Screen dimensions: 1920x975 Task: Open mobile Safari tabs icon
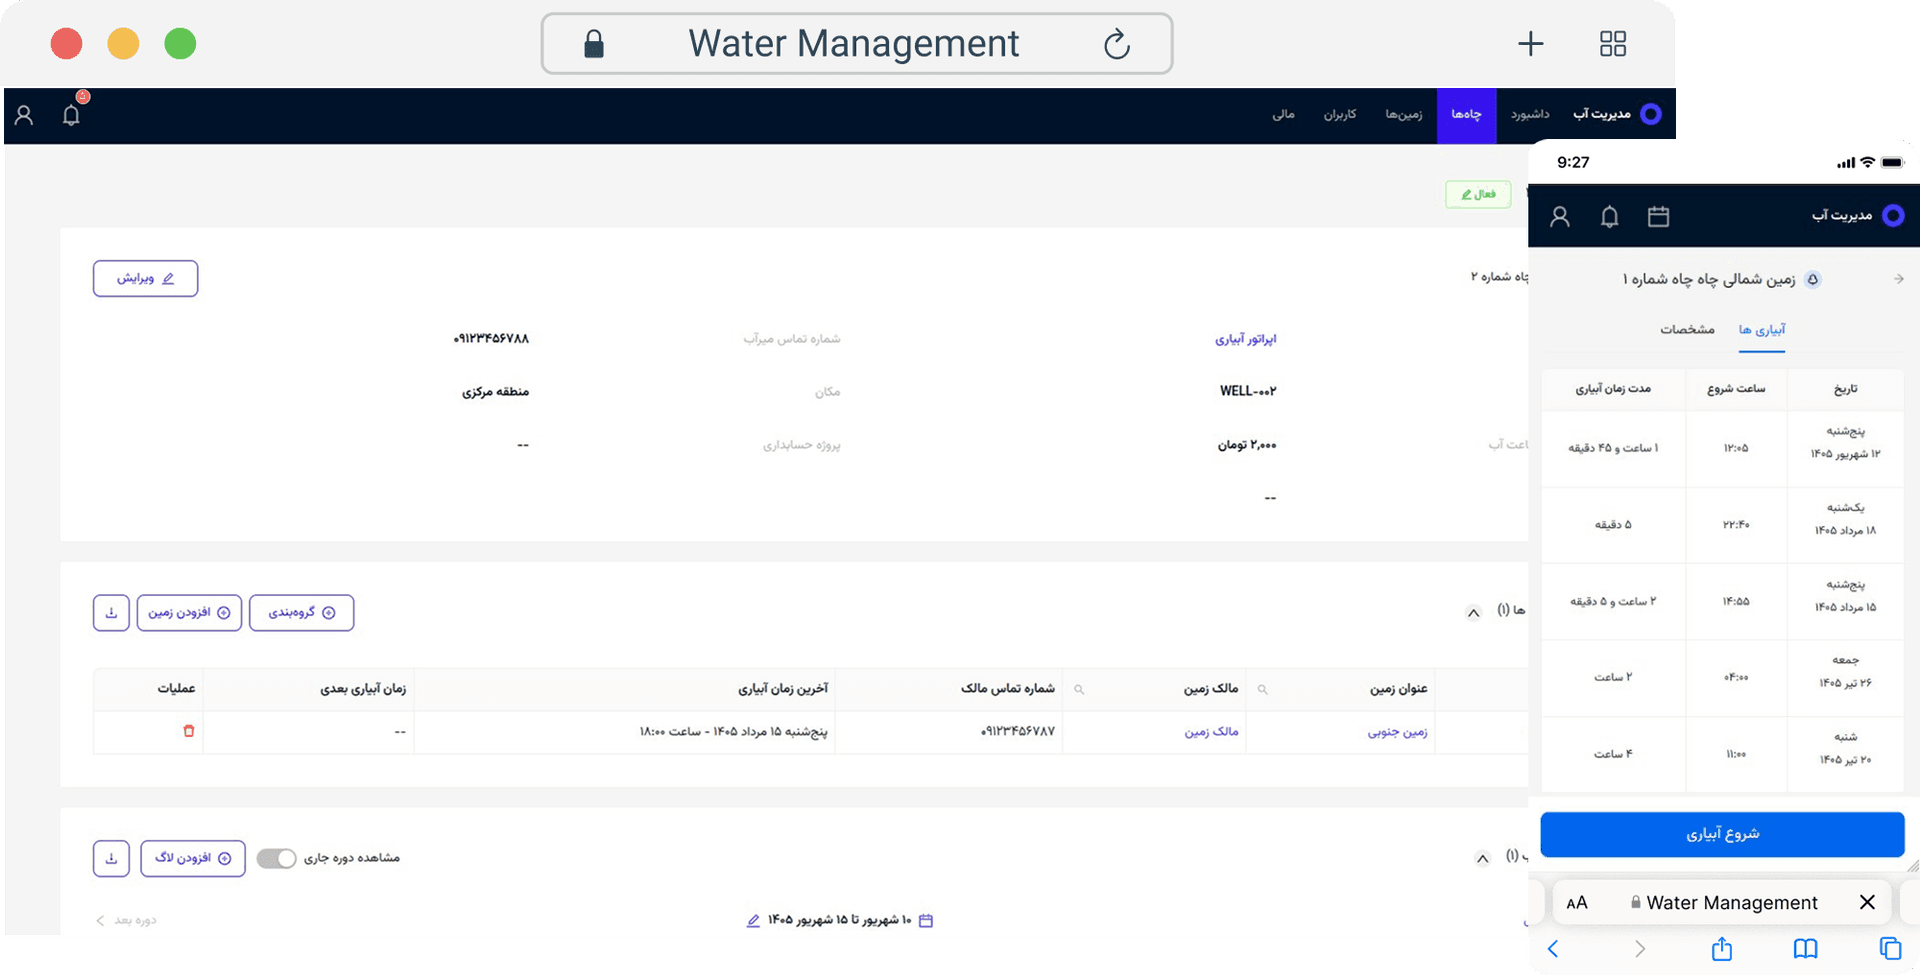(1890, 948)
